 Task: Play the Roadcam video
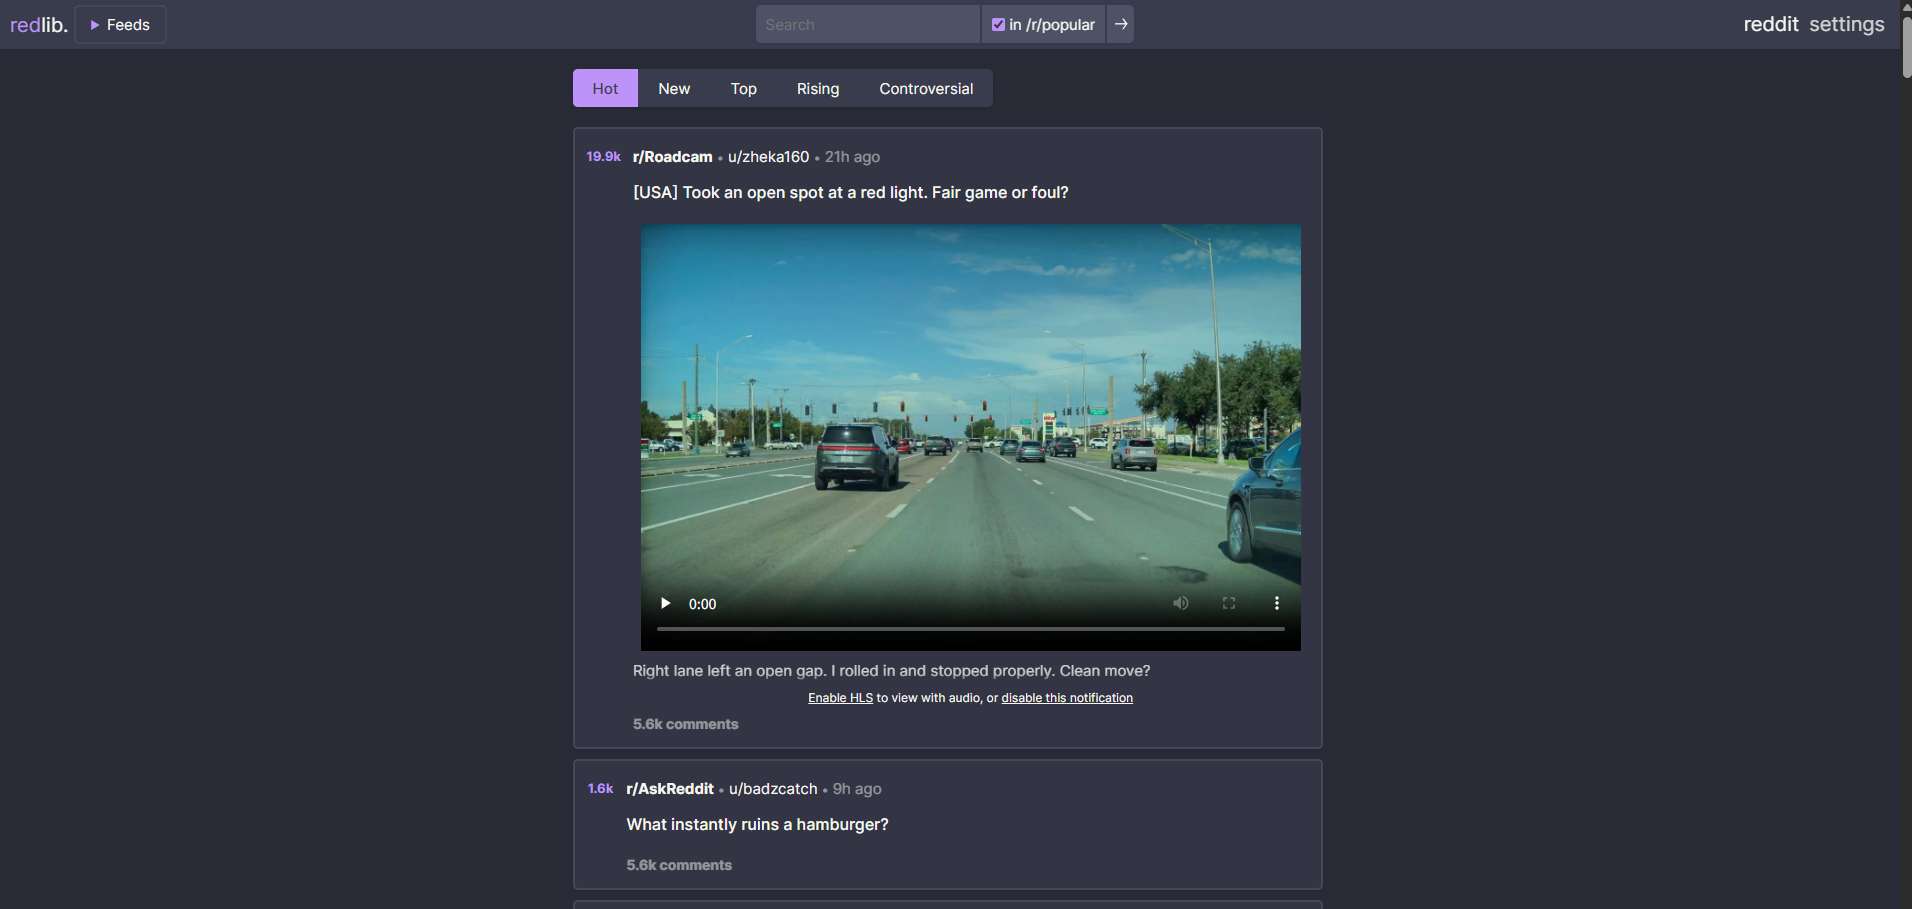(x=665, y=603)
